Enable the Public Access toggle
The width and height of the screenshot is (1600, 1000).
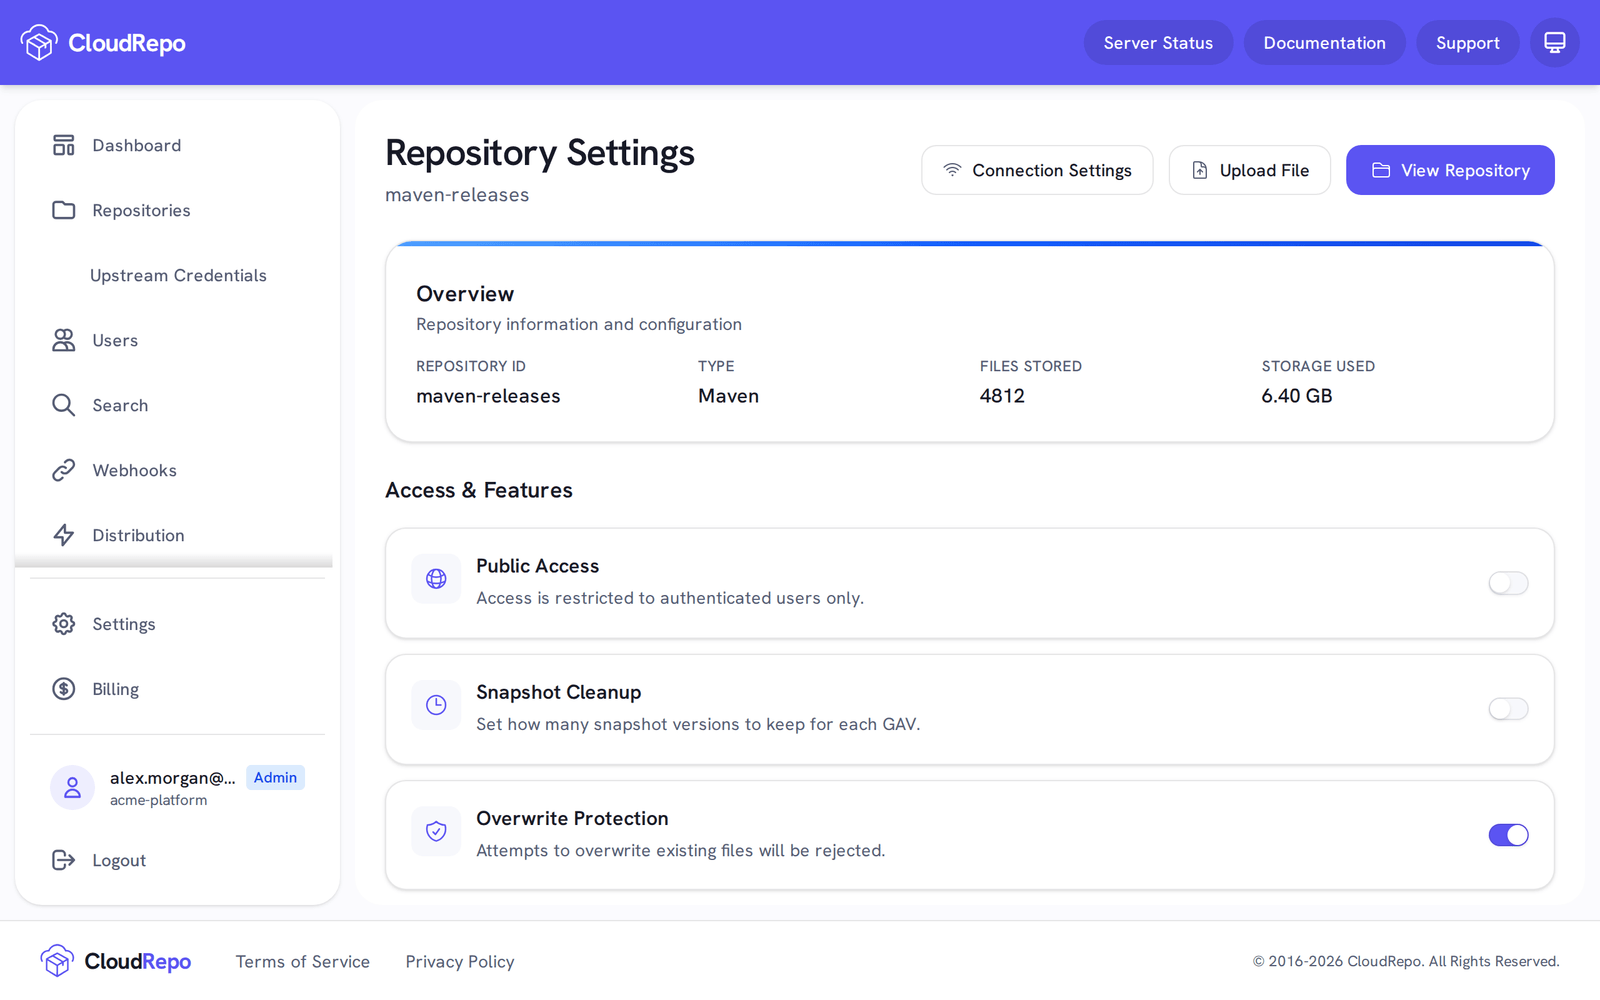pyautogui.click(x=1508, y=583)
